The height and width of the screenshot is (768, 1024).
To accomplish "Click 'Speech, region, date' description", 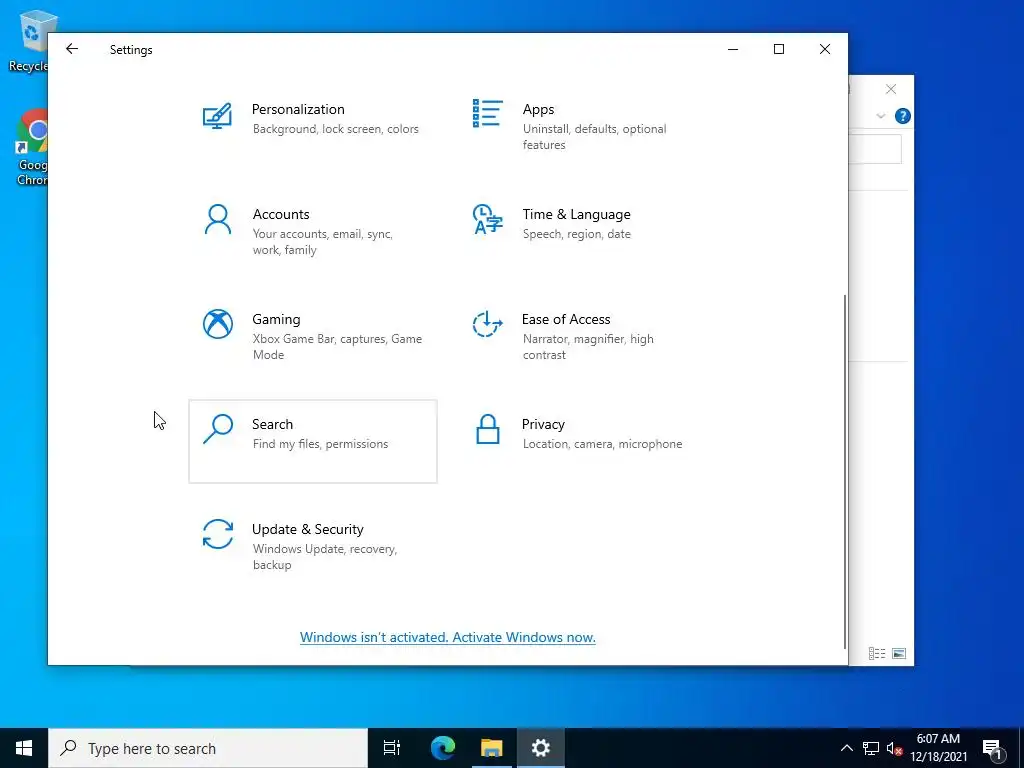I will (x=577, y=234).
